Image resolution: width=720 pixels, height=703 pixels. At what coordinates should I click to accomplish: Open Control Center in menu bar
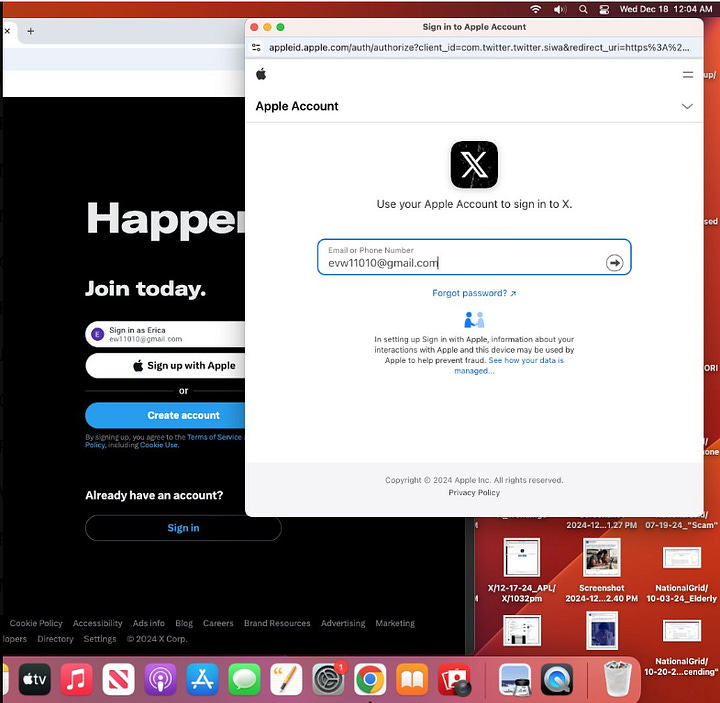click(x=604, y=9)
